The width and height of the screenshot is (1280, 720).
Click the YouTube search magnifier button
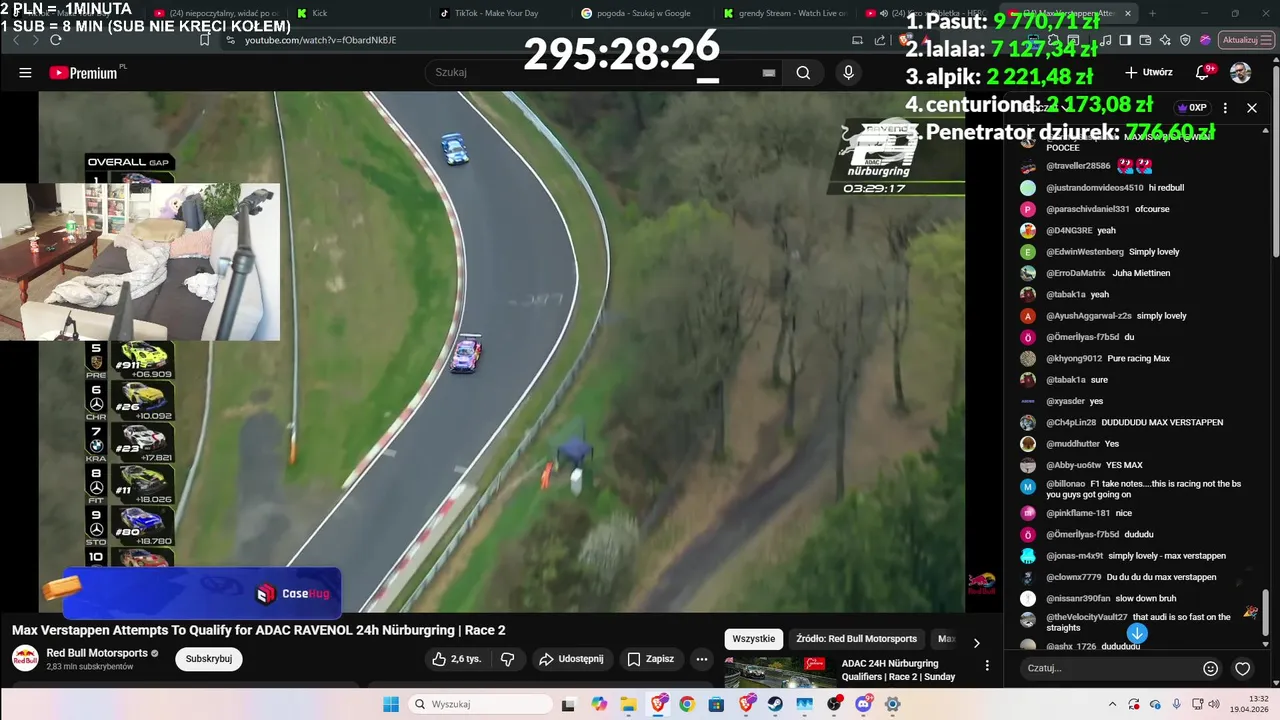pyautogui.click(x=803, y=73)
